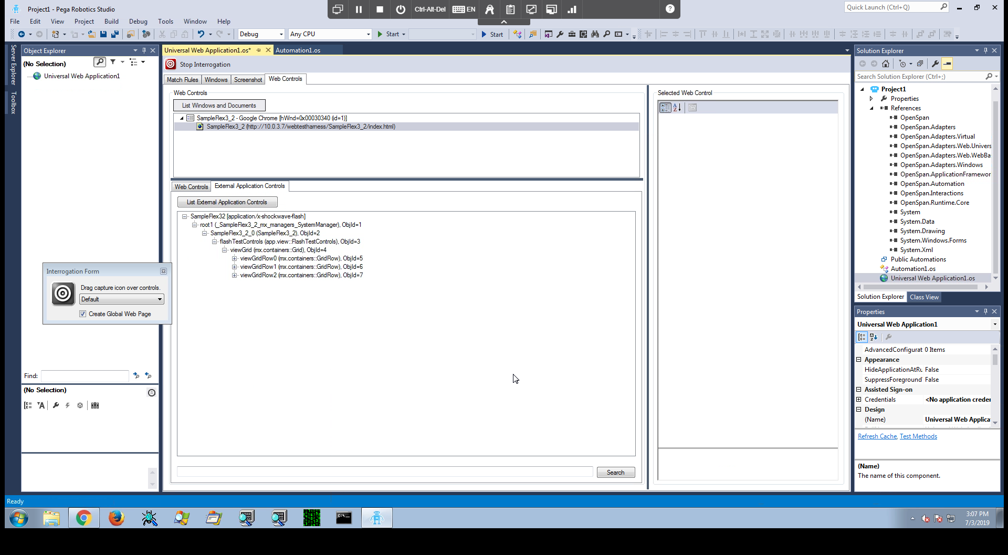Click the Search button
This screenshot has height=555, width=1008.
[x=615, y=472]
